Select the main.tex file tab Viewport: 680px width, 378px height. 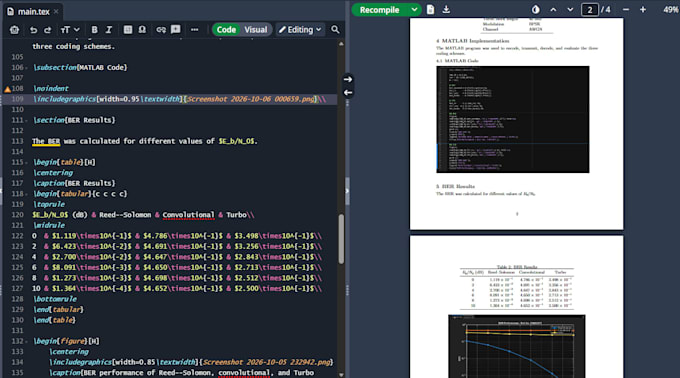tap(33, 12)
